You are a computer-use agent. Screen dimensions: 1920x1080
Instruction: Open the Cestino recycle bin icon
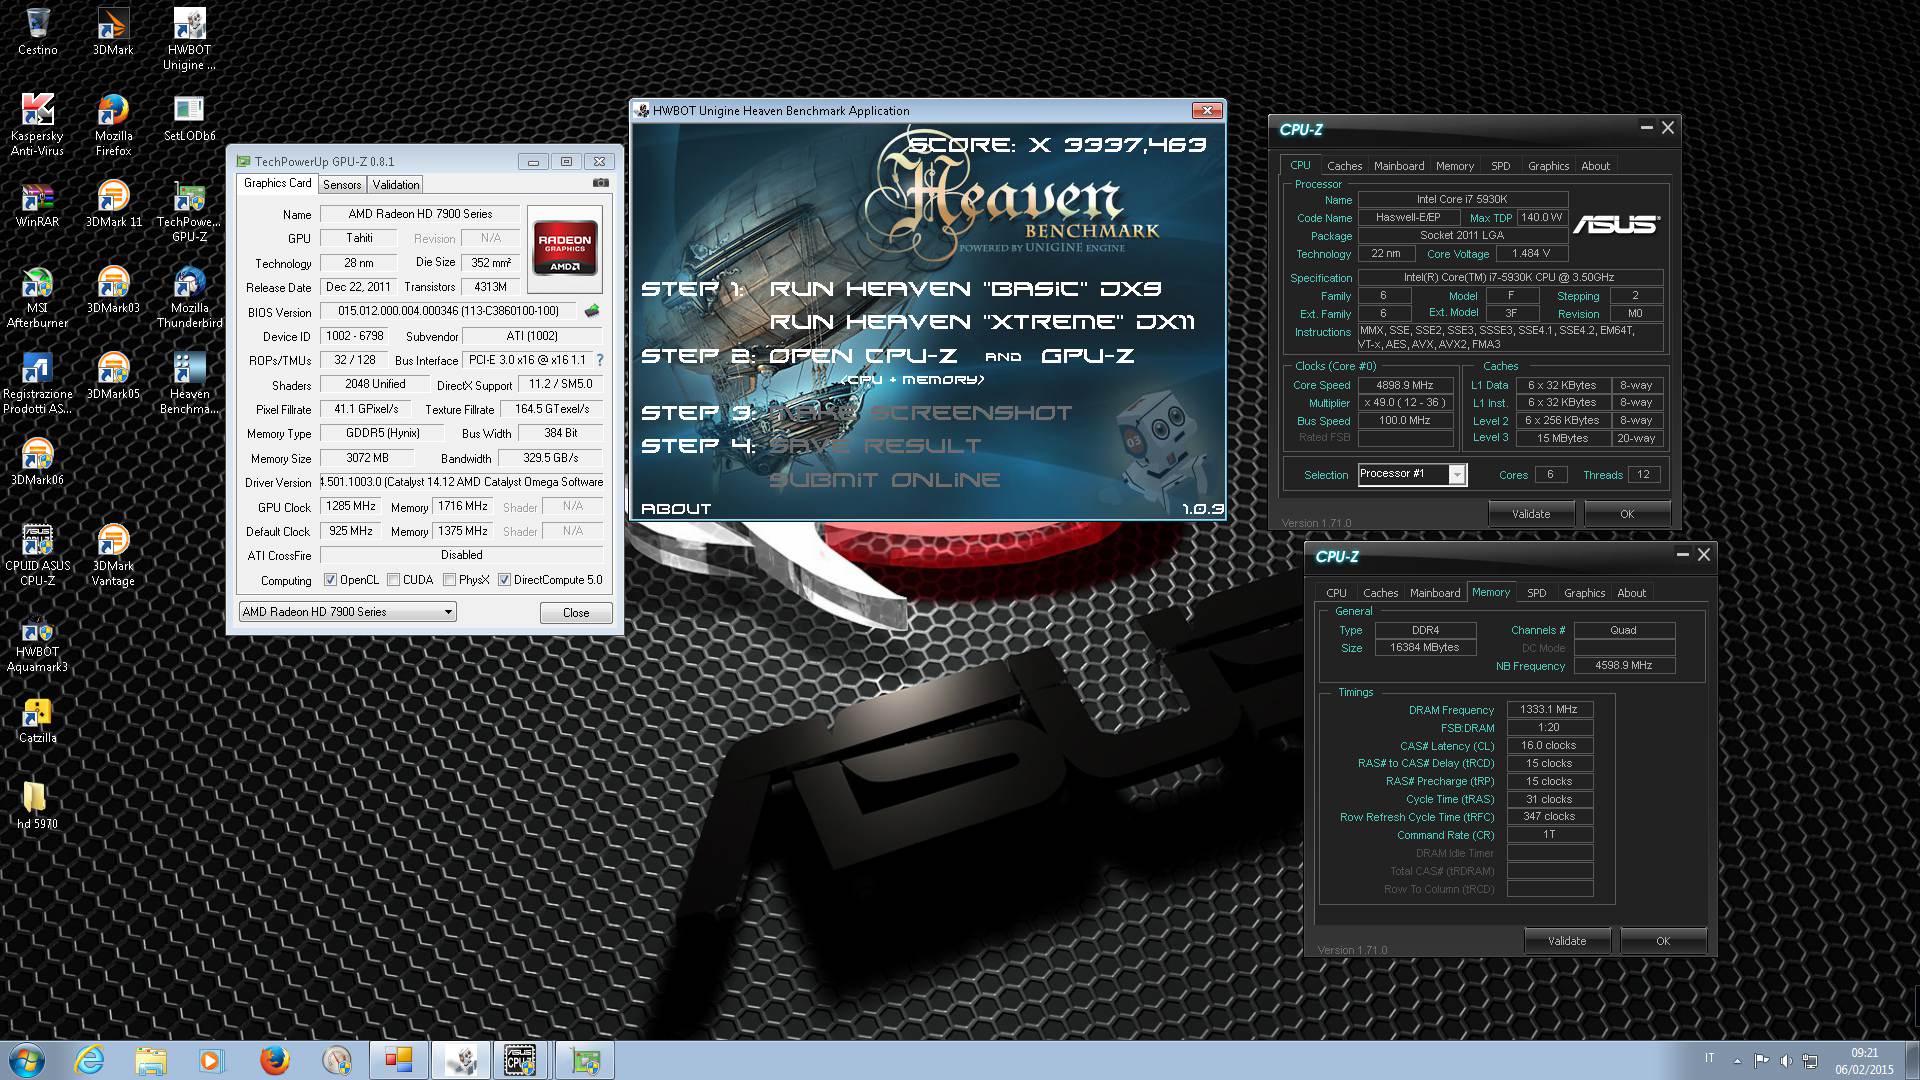point(38,31)
